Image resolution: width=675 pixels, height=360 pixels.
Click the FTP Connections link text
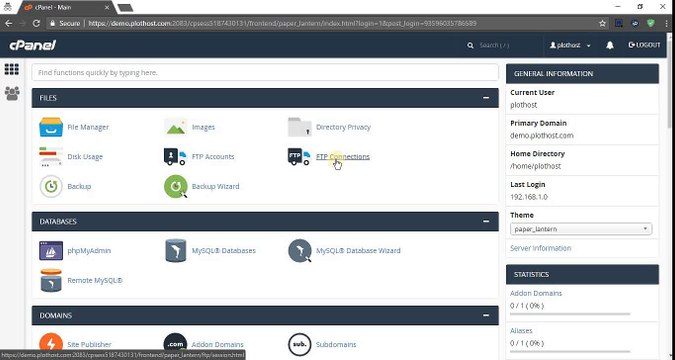point(343,157)
